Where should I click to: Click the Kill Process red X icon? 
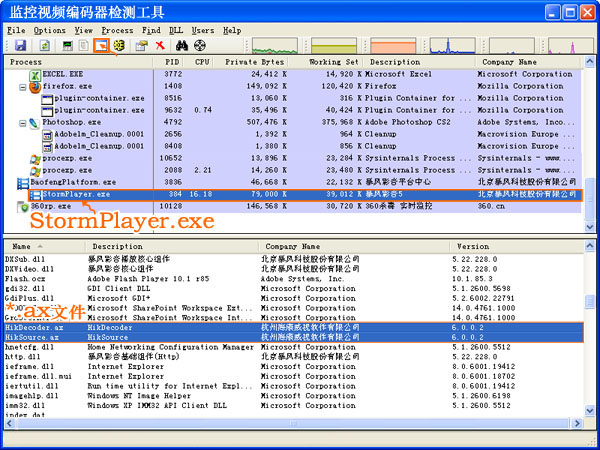(160, 47)
